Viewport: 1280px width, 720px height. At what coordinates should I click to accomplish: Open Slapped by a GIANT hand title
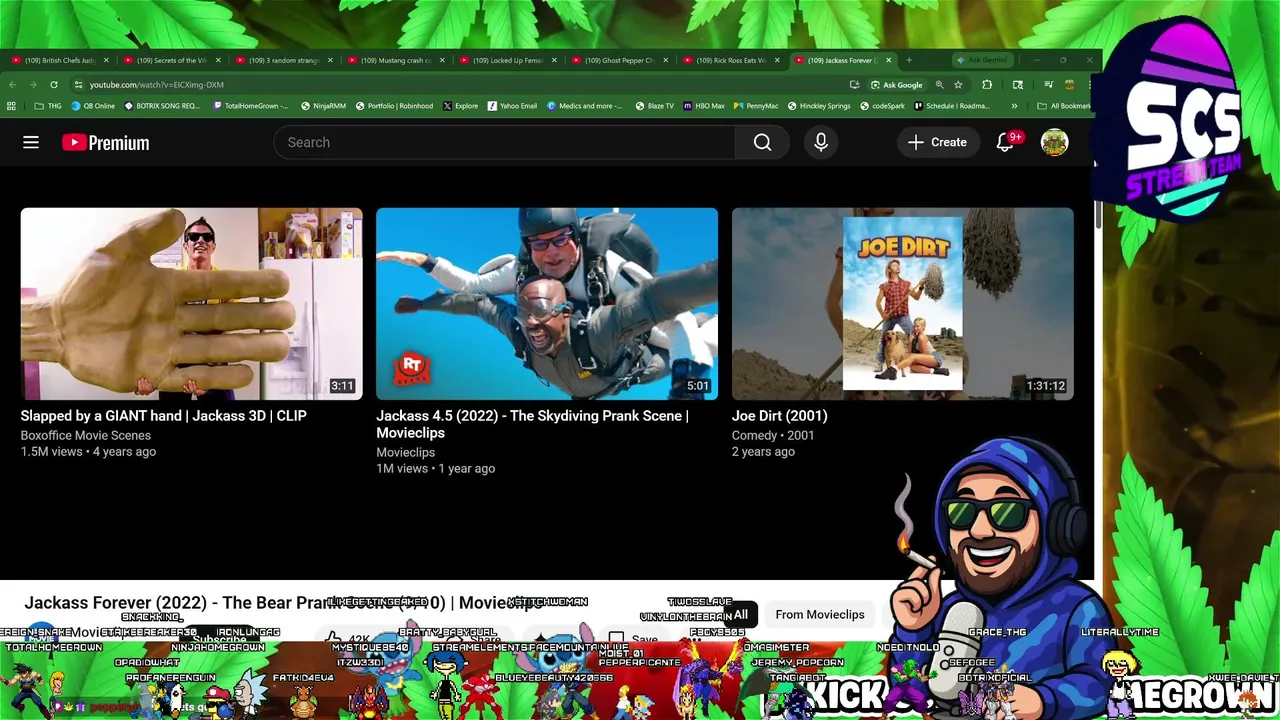[164, 416]
